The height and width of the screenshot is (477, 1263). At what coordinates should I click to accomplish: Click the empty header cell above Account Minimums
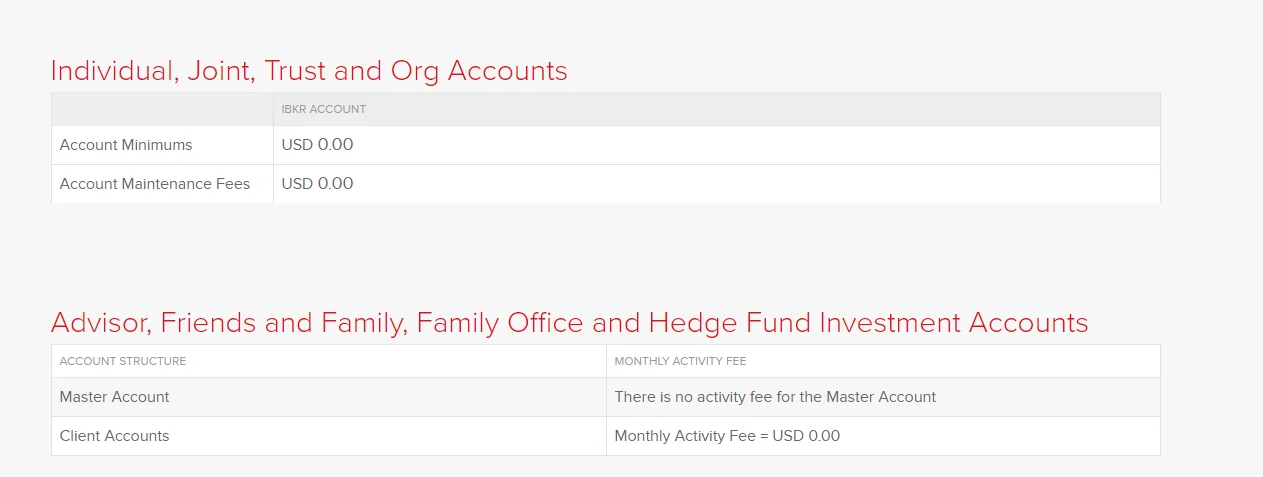(x=162, y=109)
